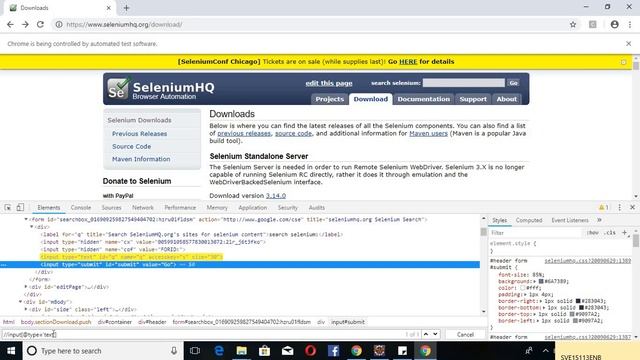The height and width of the screenshot is (360, 640).
Task: Open Maven Information in the sidebar
Action: [x=141, y=159]
